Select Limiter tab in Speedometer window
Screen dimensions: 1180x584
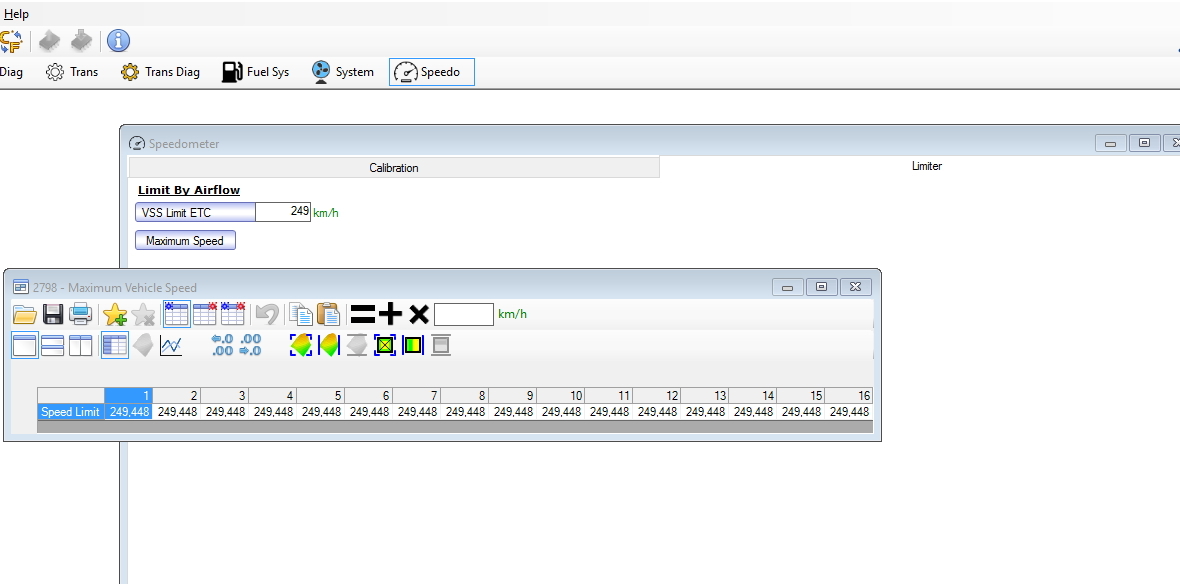tap(926, 166)
